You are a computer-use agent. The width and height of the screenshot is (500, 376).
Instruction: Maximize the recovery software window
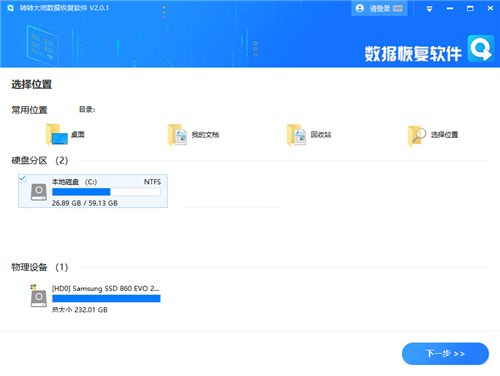point(470,8)
